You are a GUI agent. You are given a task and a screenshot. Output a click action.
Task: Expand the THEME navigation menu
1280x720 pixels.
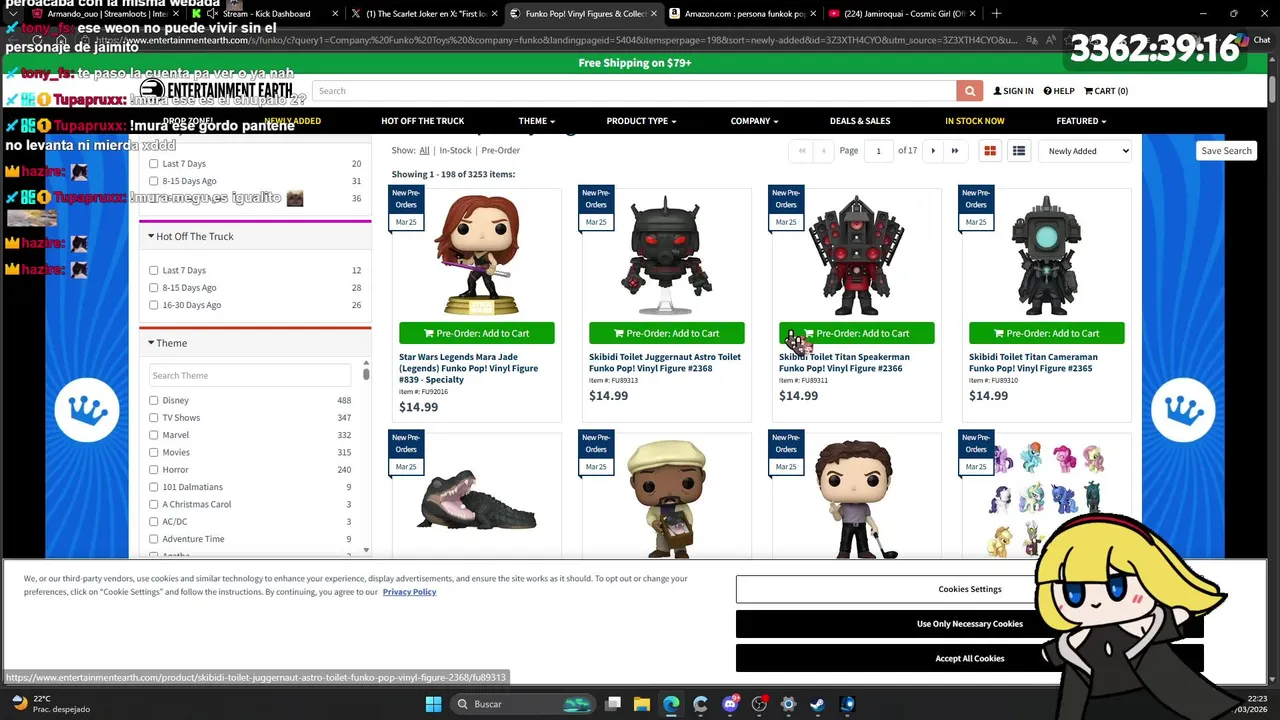point(537,121)
